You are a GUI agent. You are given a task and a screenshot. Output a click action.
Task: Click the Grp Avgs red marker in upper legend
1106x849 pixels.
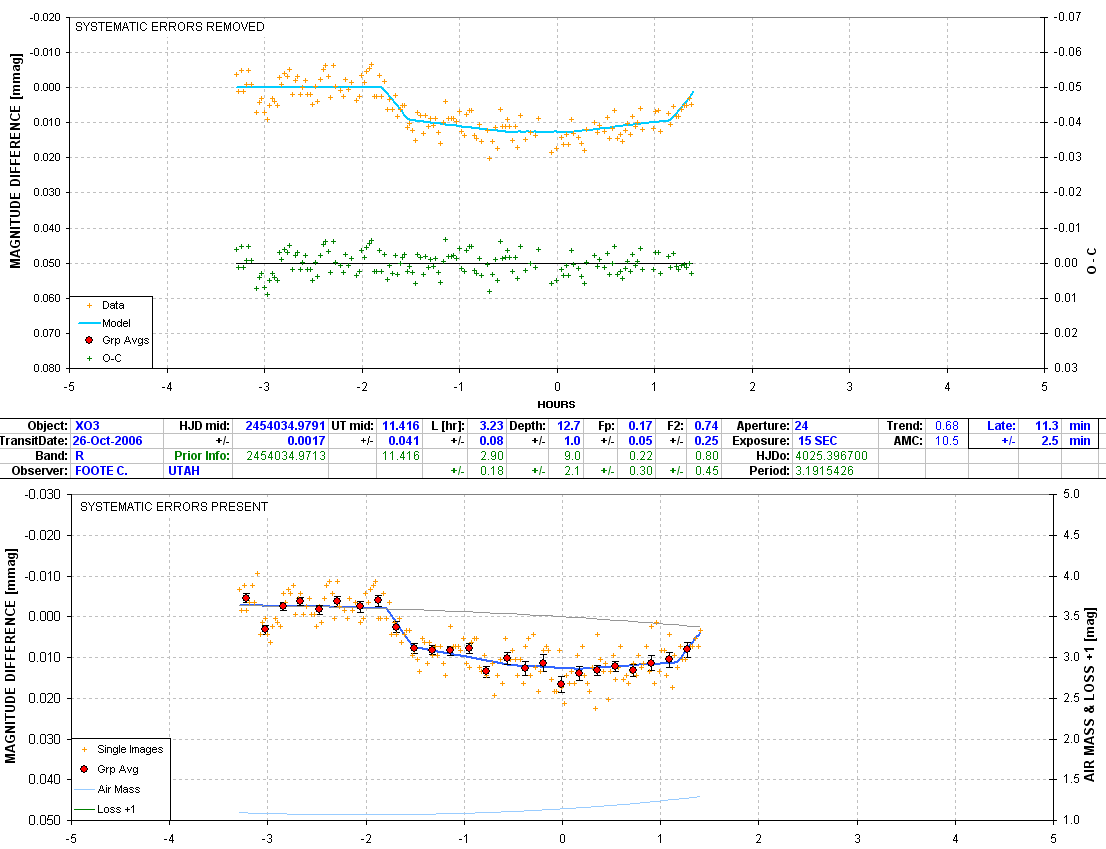pos(89,340)
